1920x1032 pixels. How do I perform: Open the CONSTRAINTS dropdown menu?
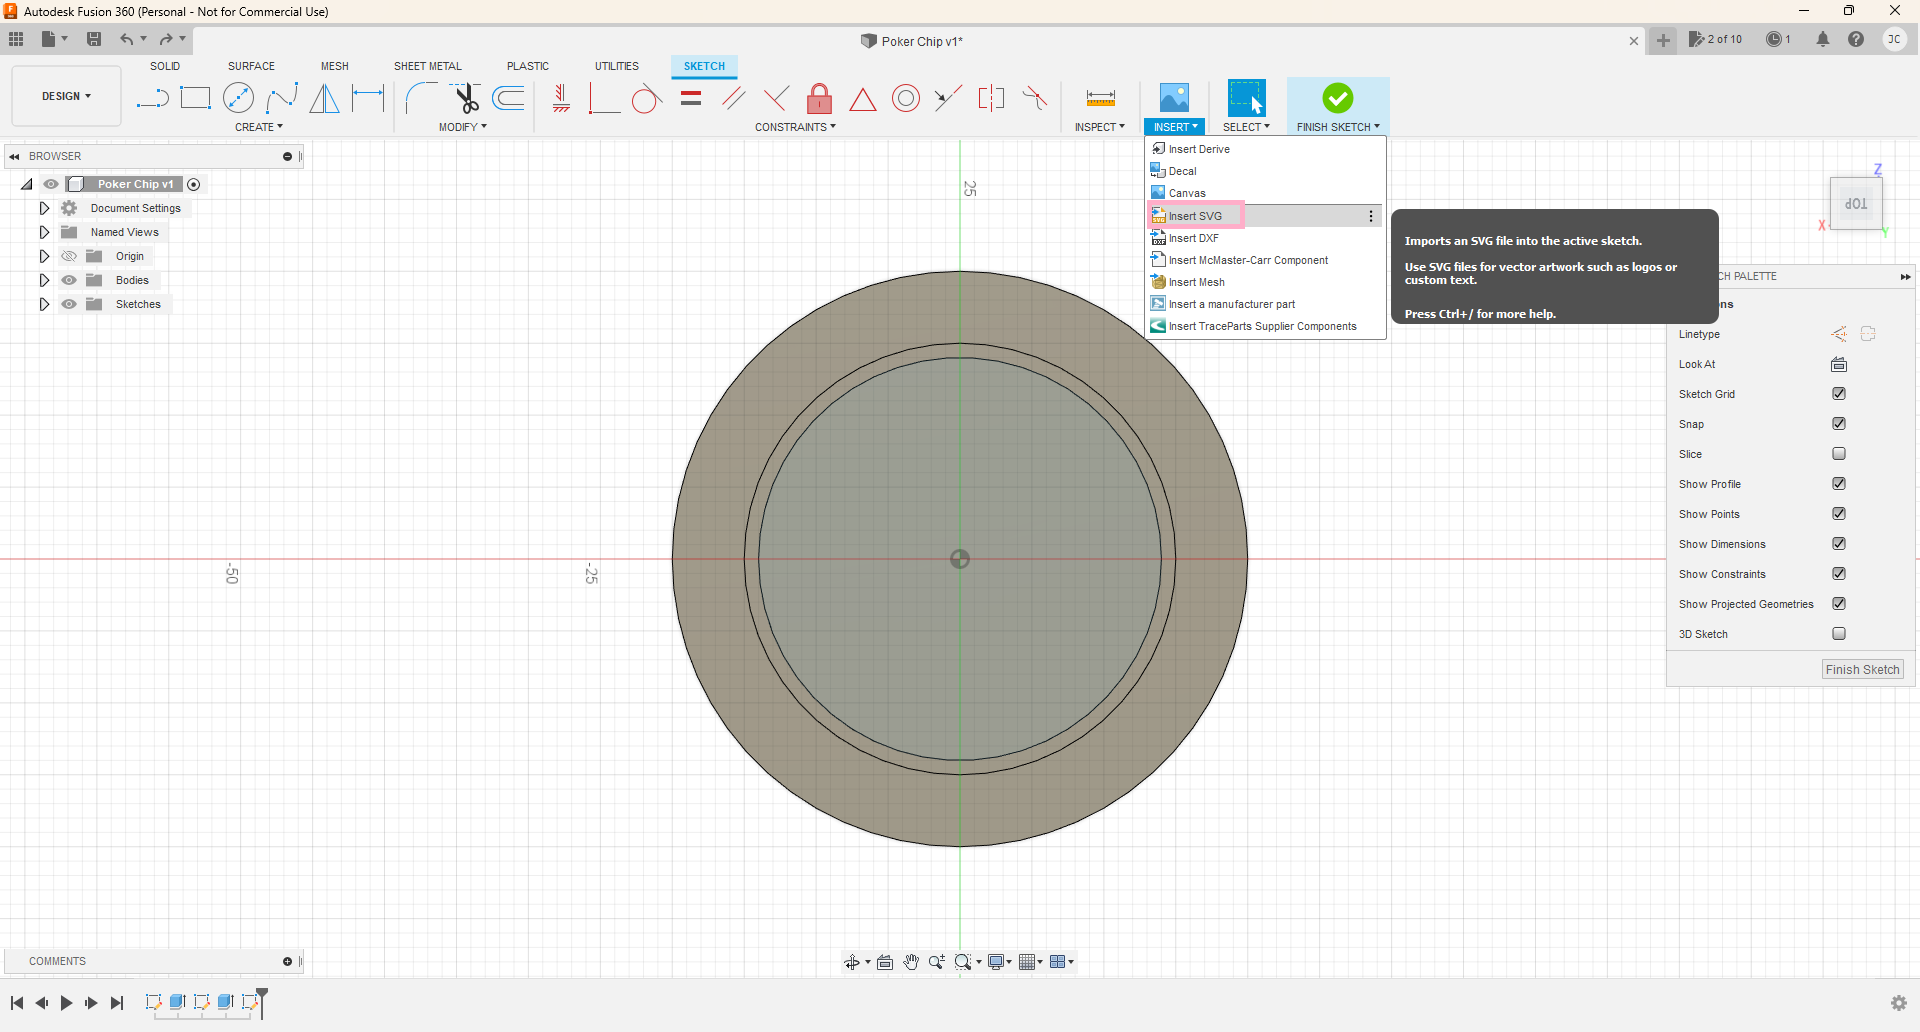[794, 127]
